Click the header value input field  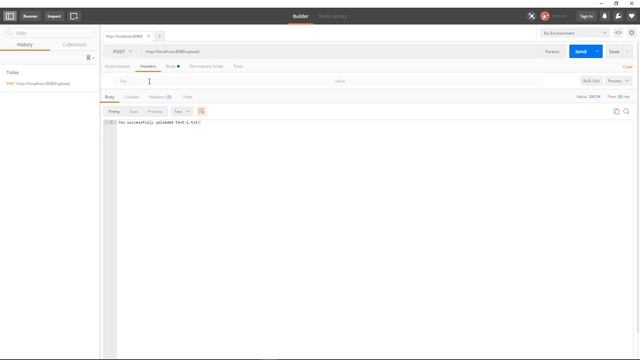(438, 81)
